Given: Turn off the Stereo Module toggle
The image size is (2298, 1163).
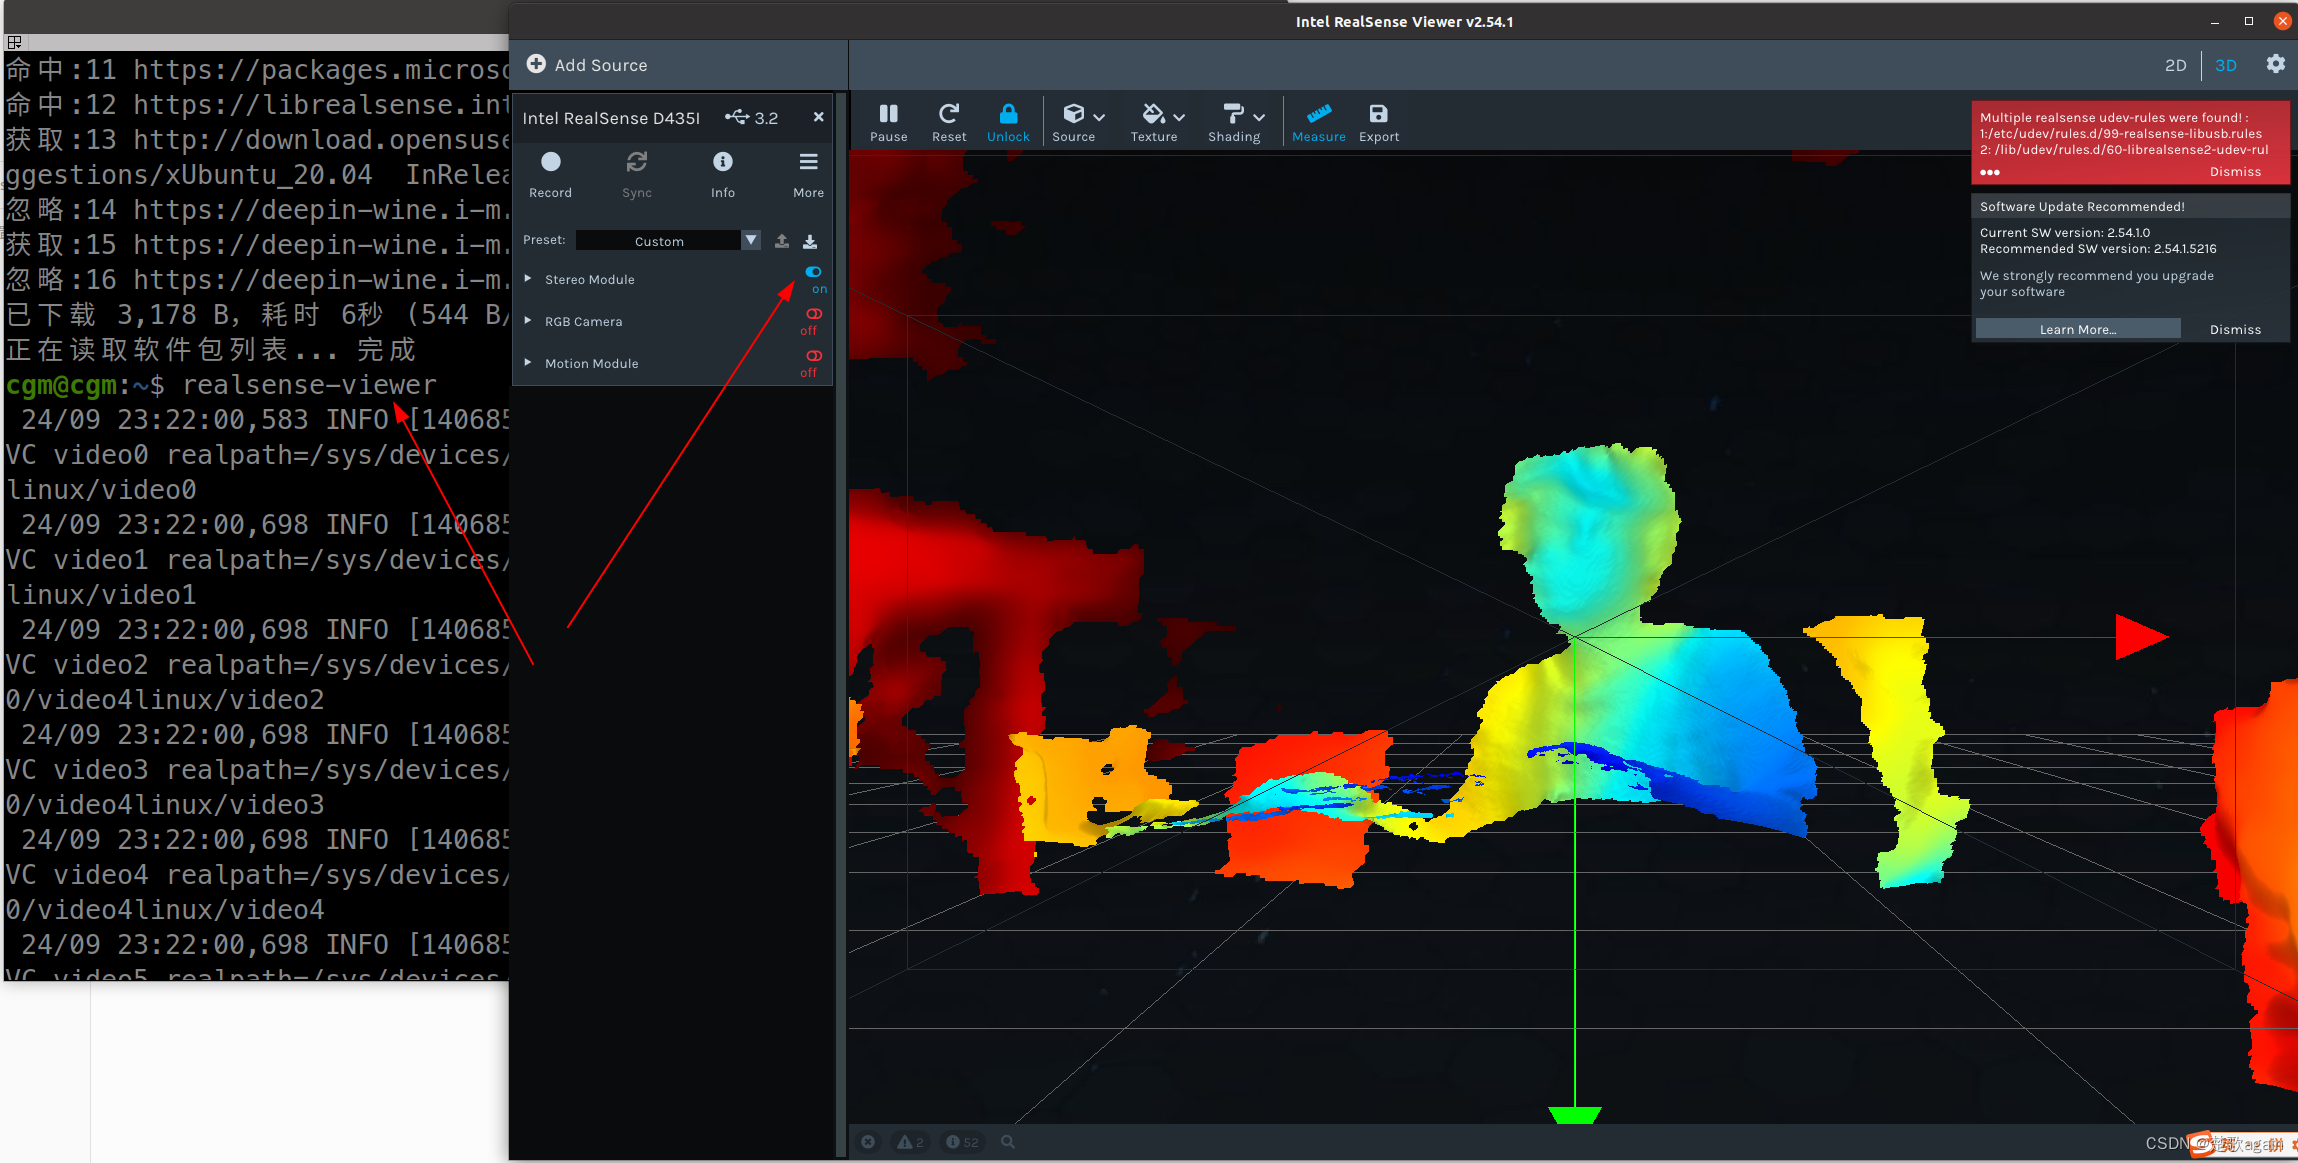Looking at the screenshot, I should point(813,272).
